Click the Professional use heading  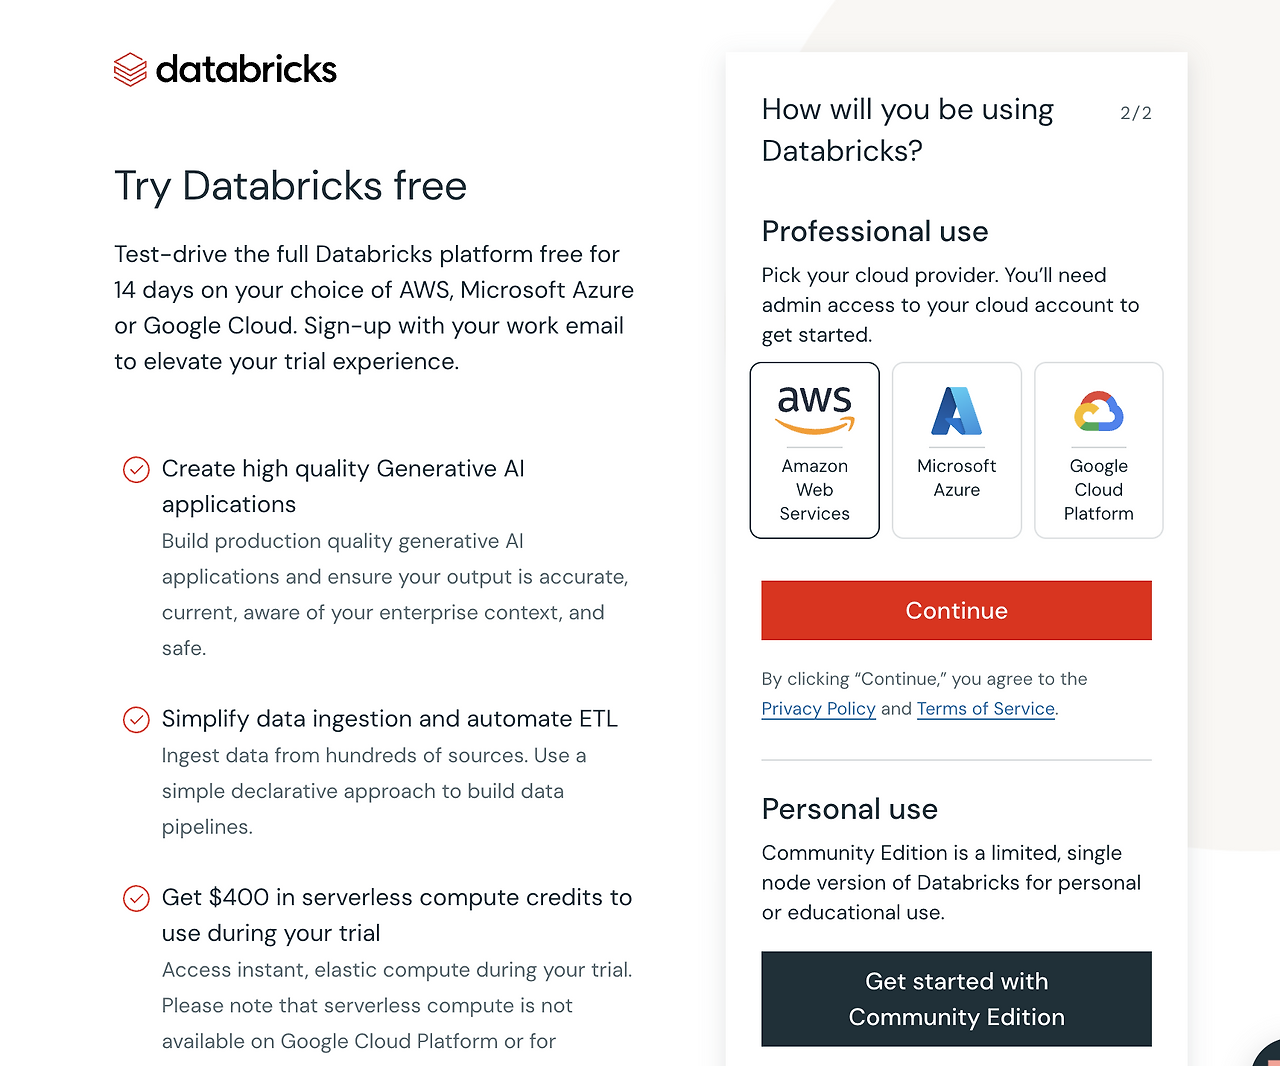coord(874,231)
